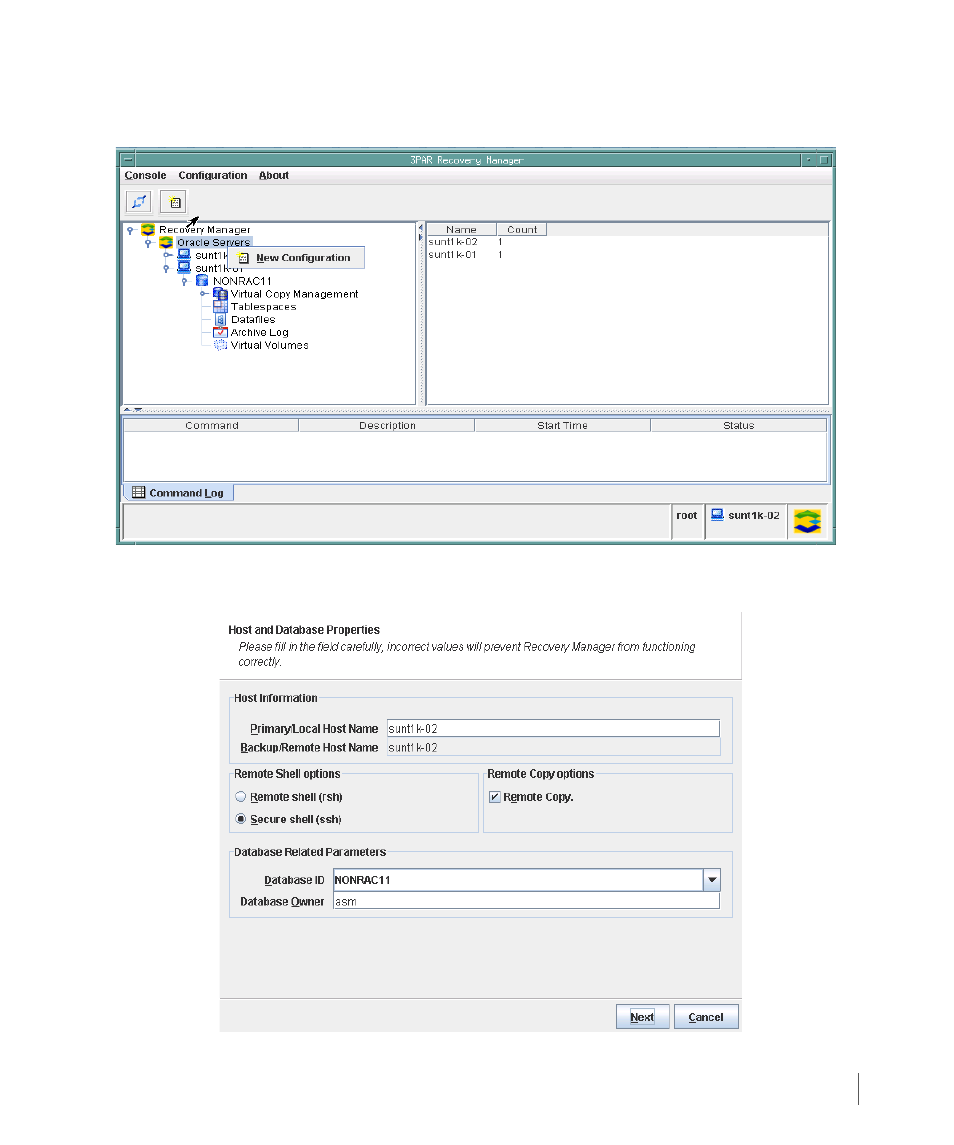Click the refresh toolbar icon
The height and width of the screenshot is (1145, 954).
(139, 202)
